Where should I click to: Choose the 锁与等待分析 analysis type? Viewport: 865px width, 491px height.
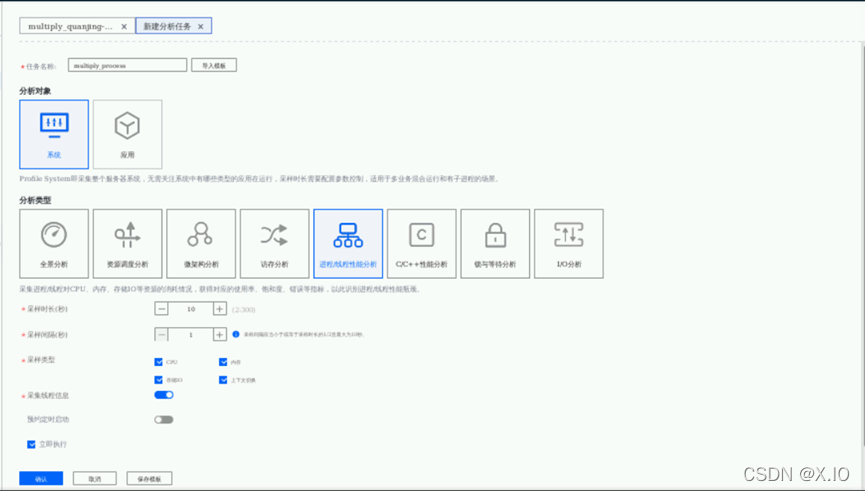tap(495, 244)
